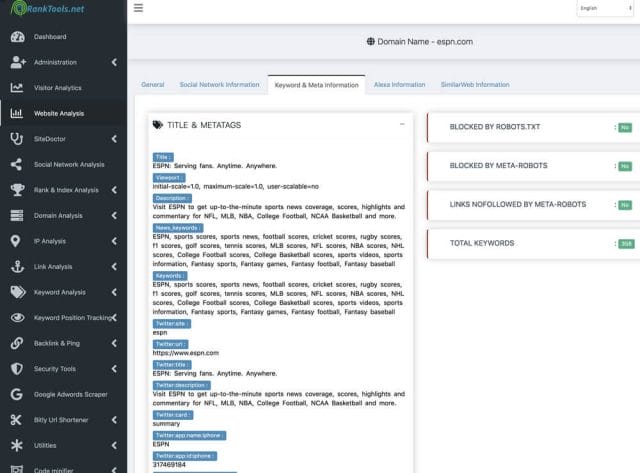Switch to the Social Network Information tab
The image size is (640, 473).
[219, 85]
